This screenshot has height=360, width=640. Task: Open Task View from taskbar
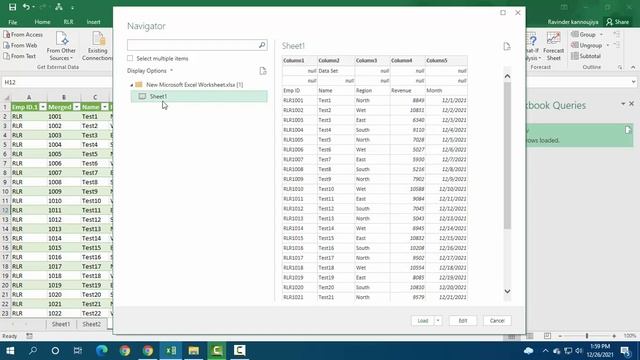pyautogui.click(x=78, y=351)
